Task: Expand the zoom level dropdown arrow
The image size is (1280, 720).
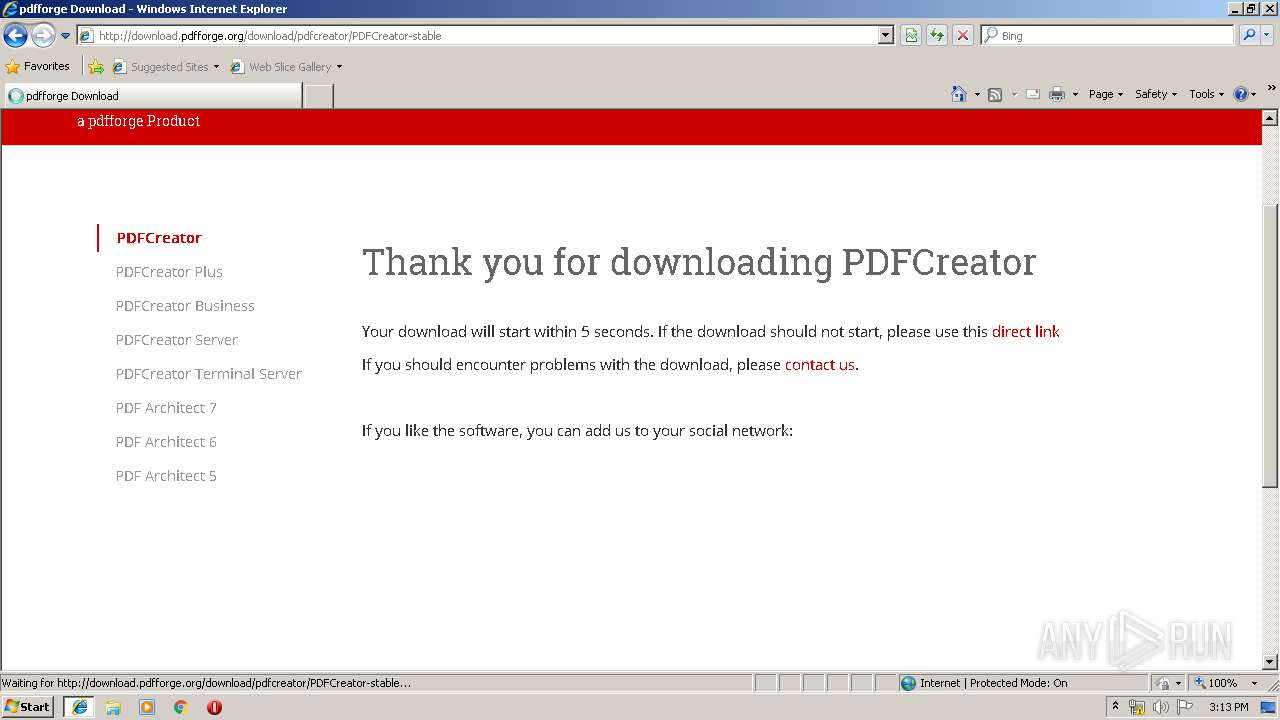Action: click(1254, 683)
